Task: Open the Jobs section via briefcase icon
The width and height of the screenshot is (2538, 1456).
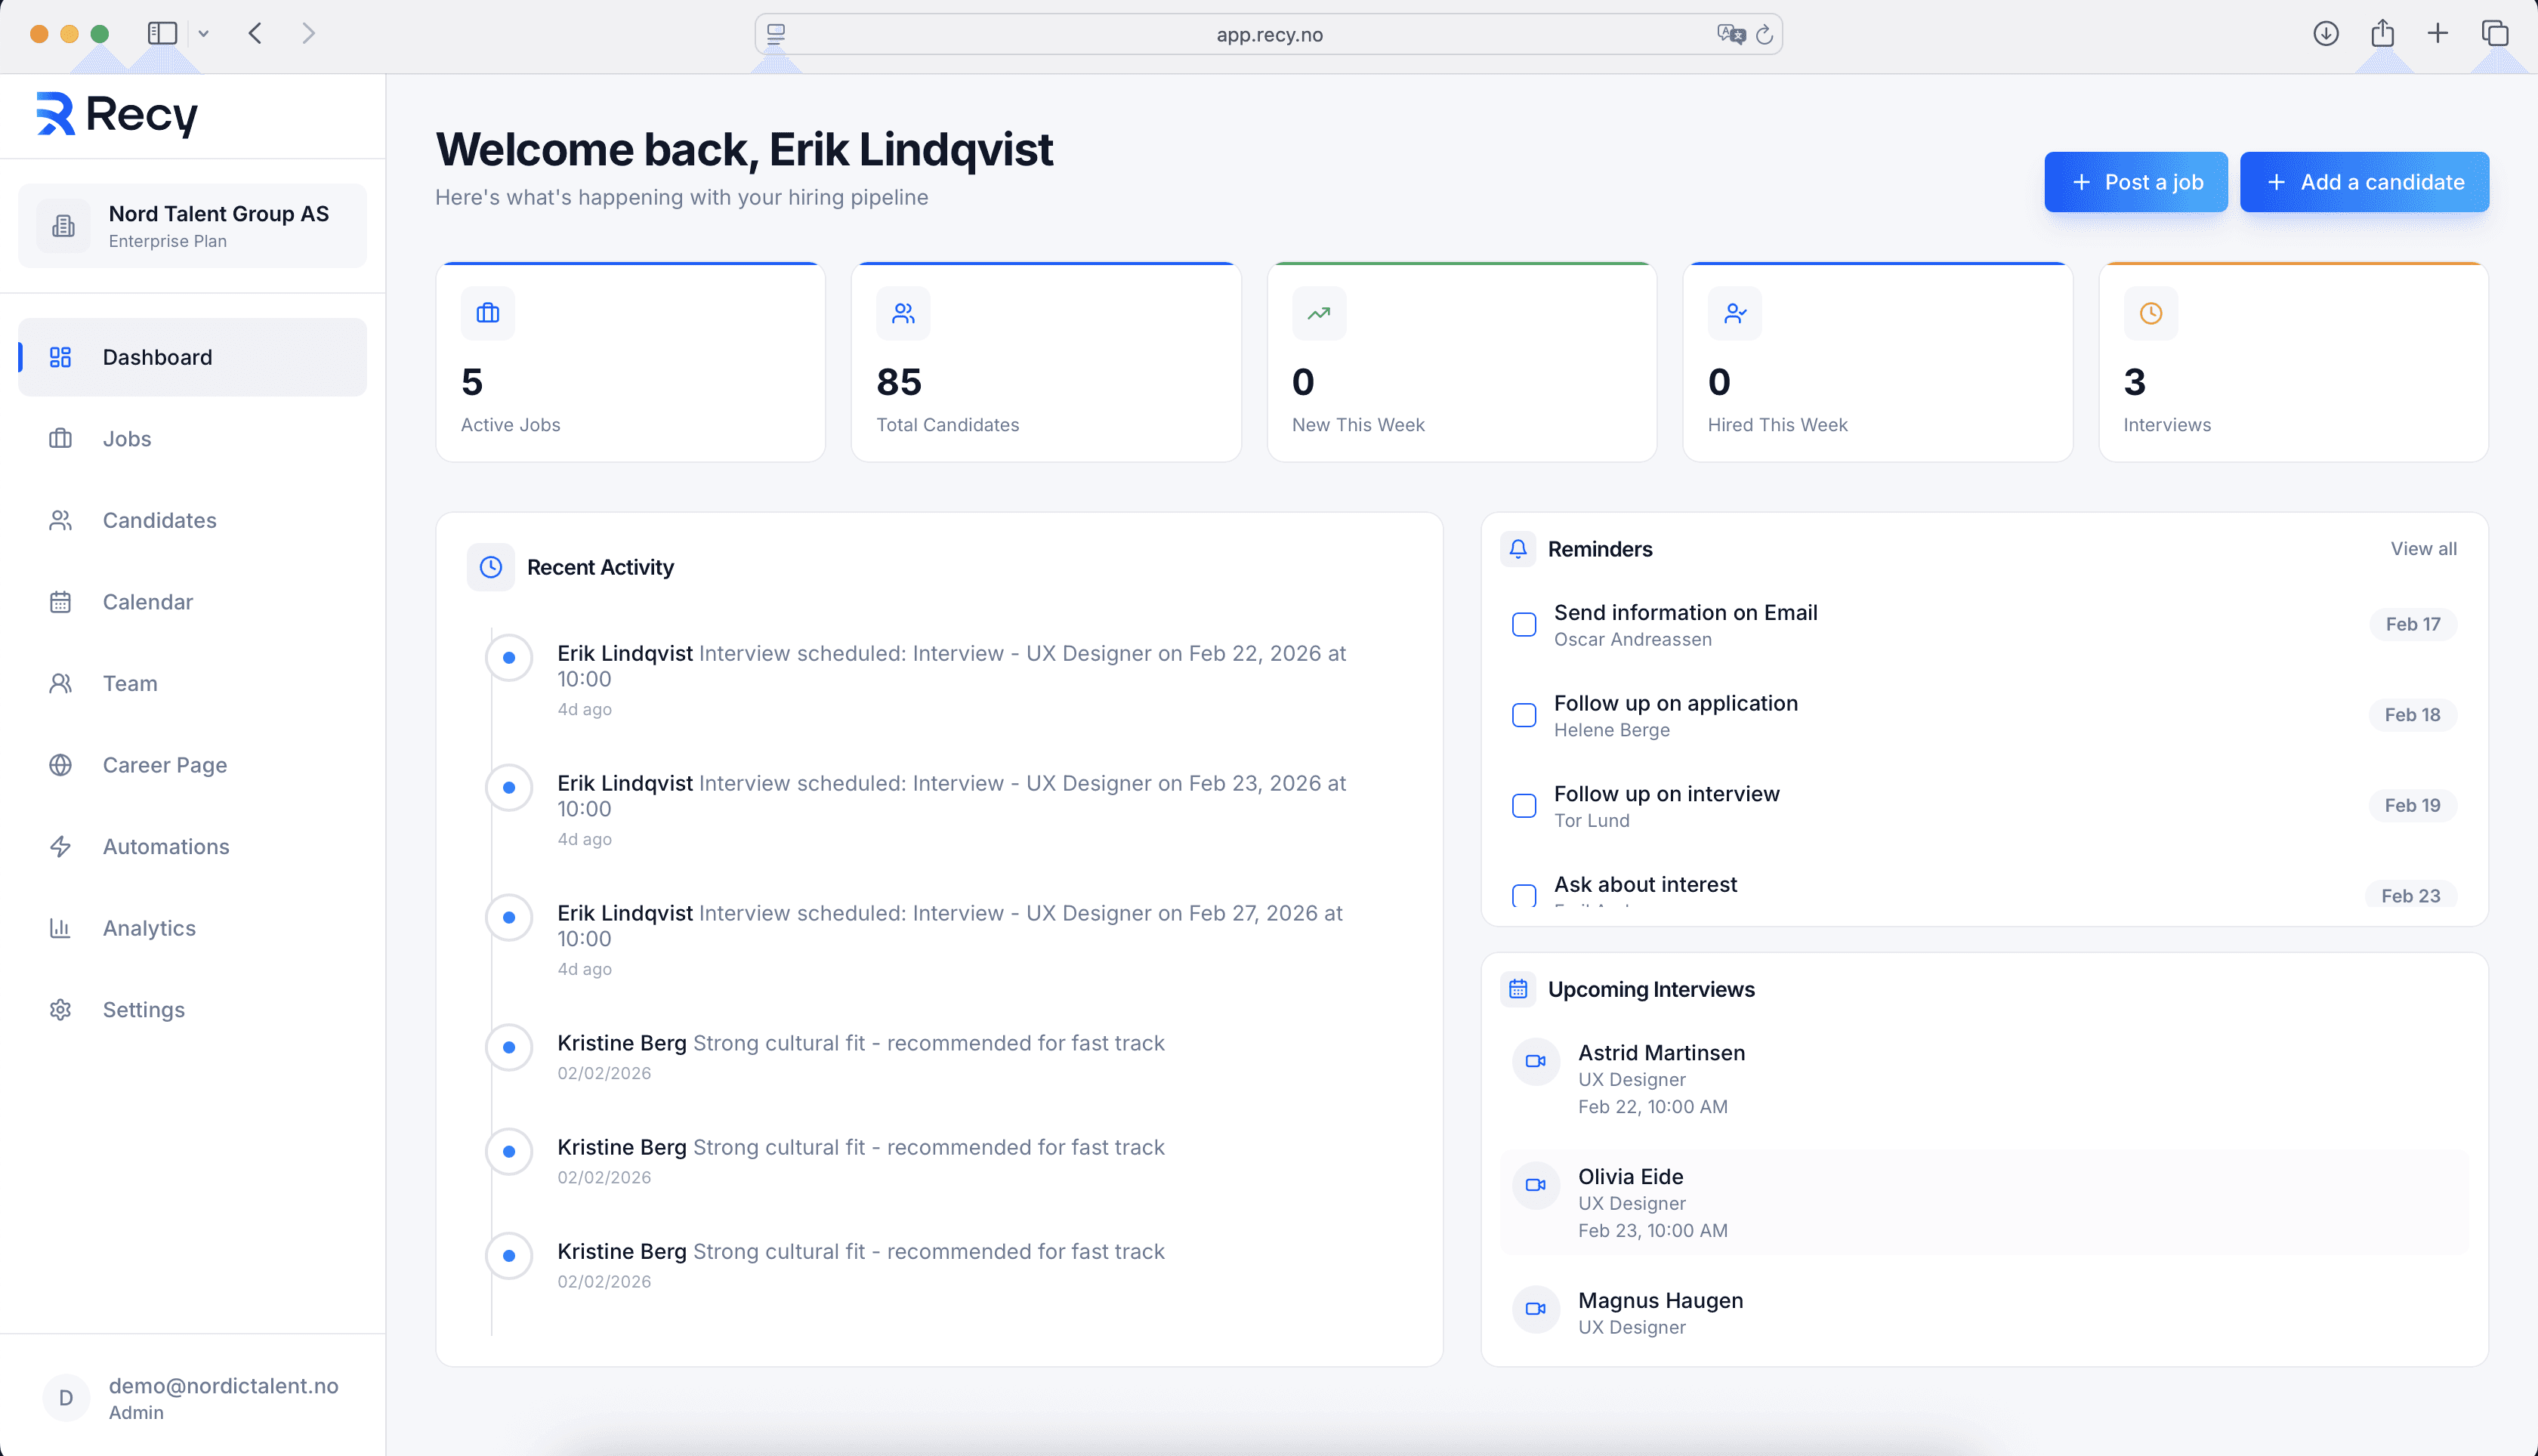Action: click(x=61, y=438)
